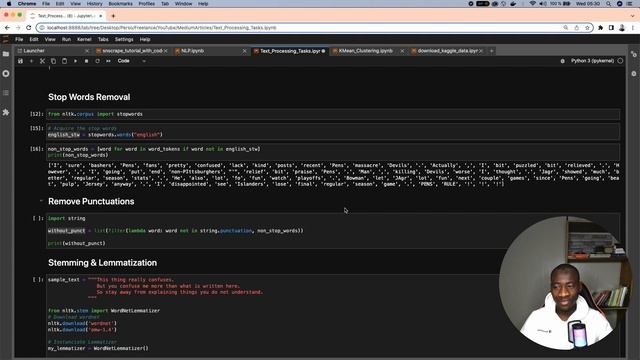
Task: Open the macOS Bookmarks menu
Action: (120, 4)
